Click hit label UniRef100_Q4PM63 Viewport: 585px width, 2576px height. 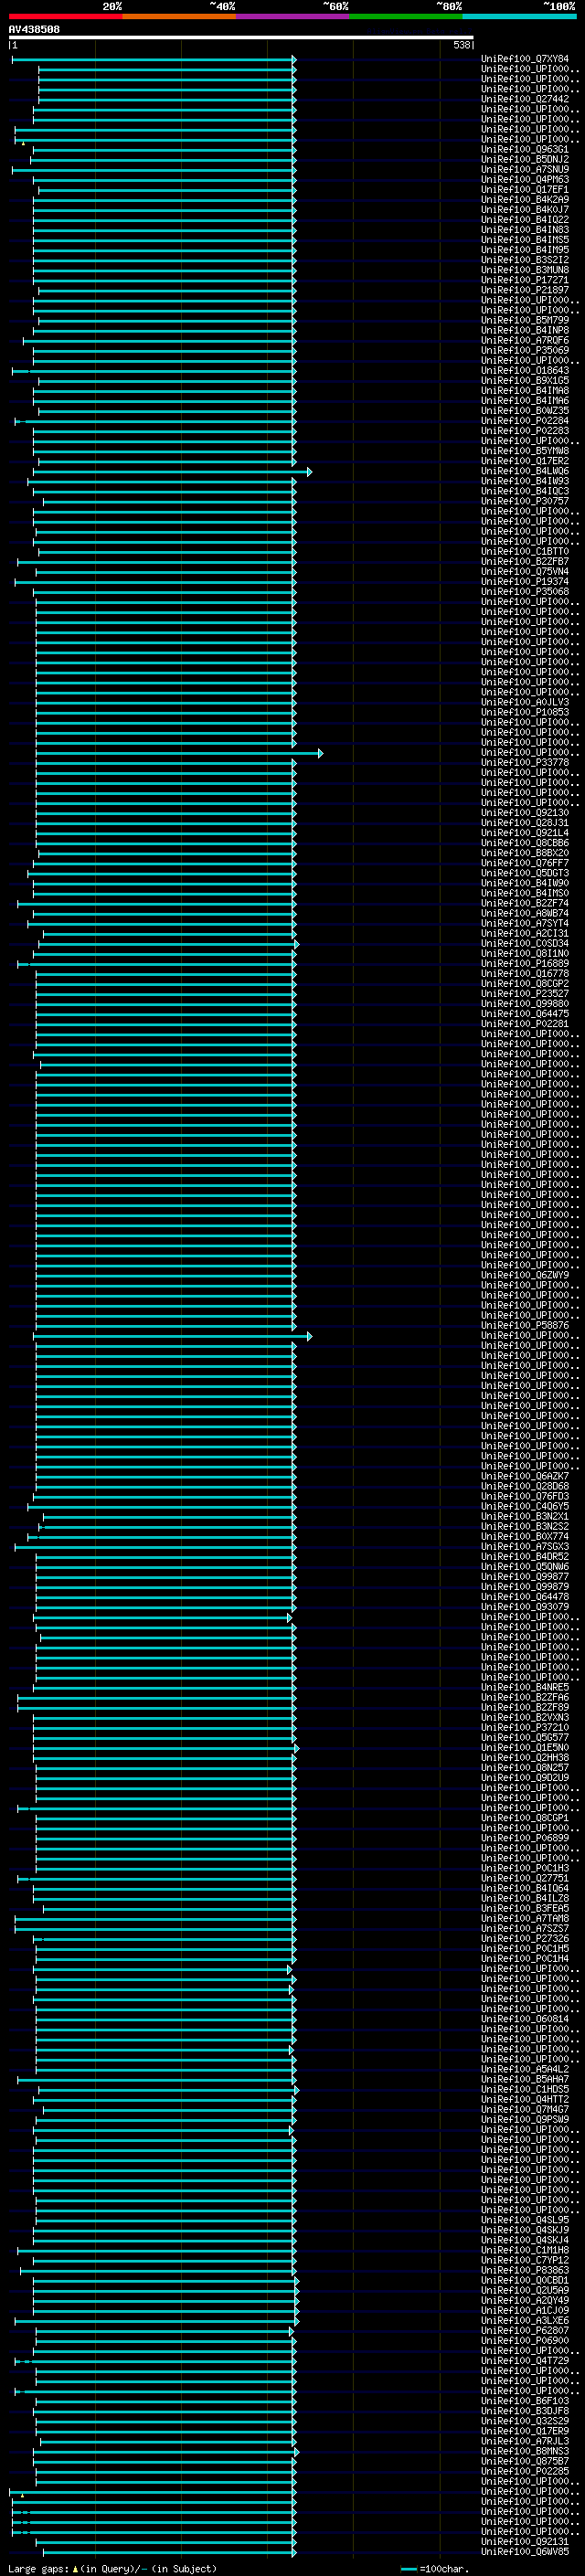coord(525,180)
